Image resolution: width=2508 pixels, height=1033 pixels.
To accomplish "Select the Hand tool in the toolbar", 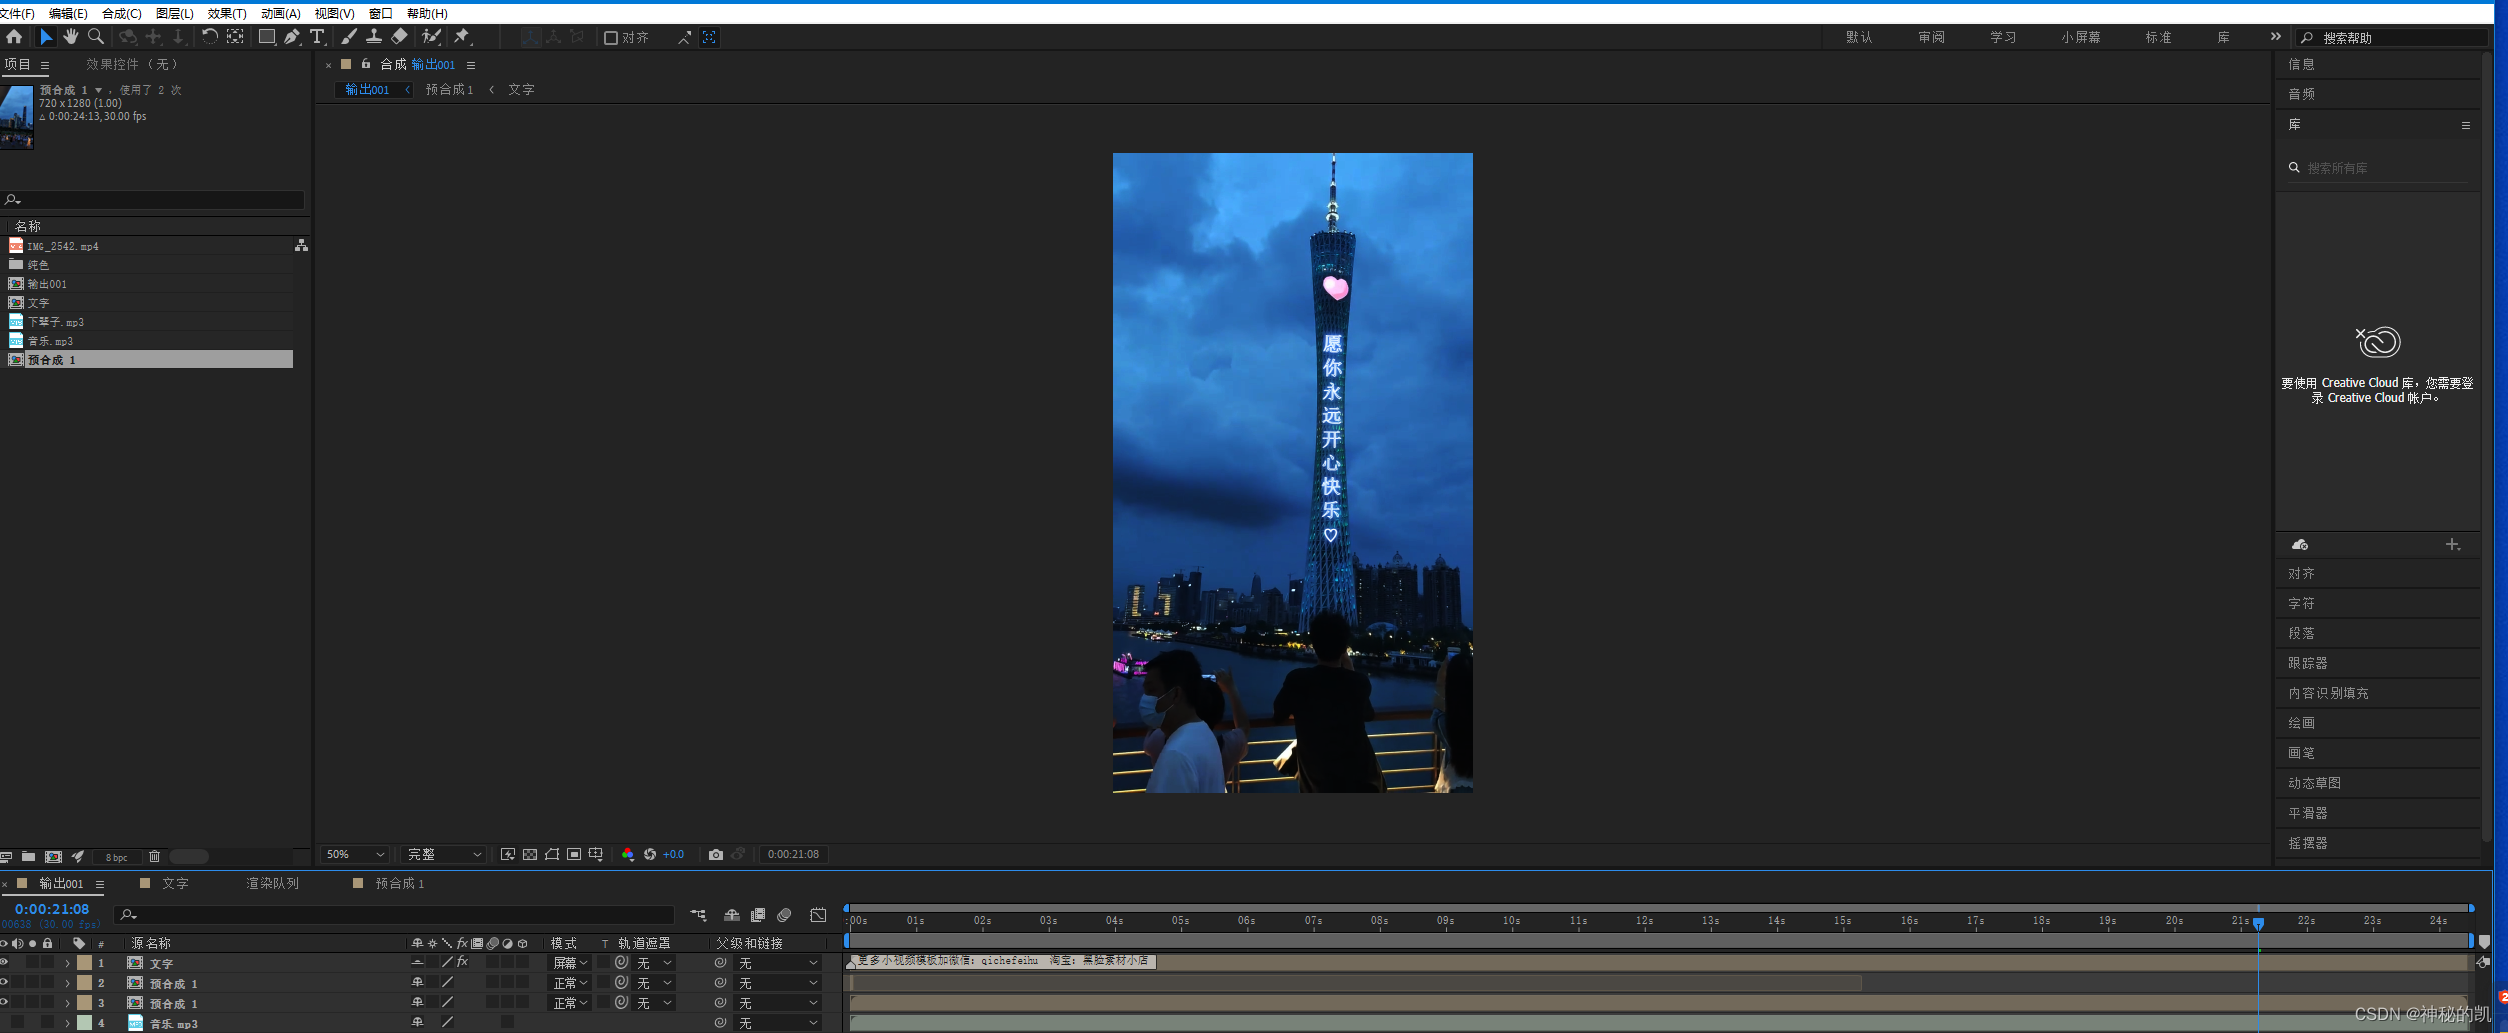I will [x=71, y=37].
